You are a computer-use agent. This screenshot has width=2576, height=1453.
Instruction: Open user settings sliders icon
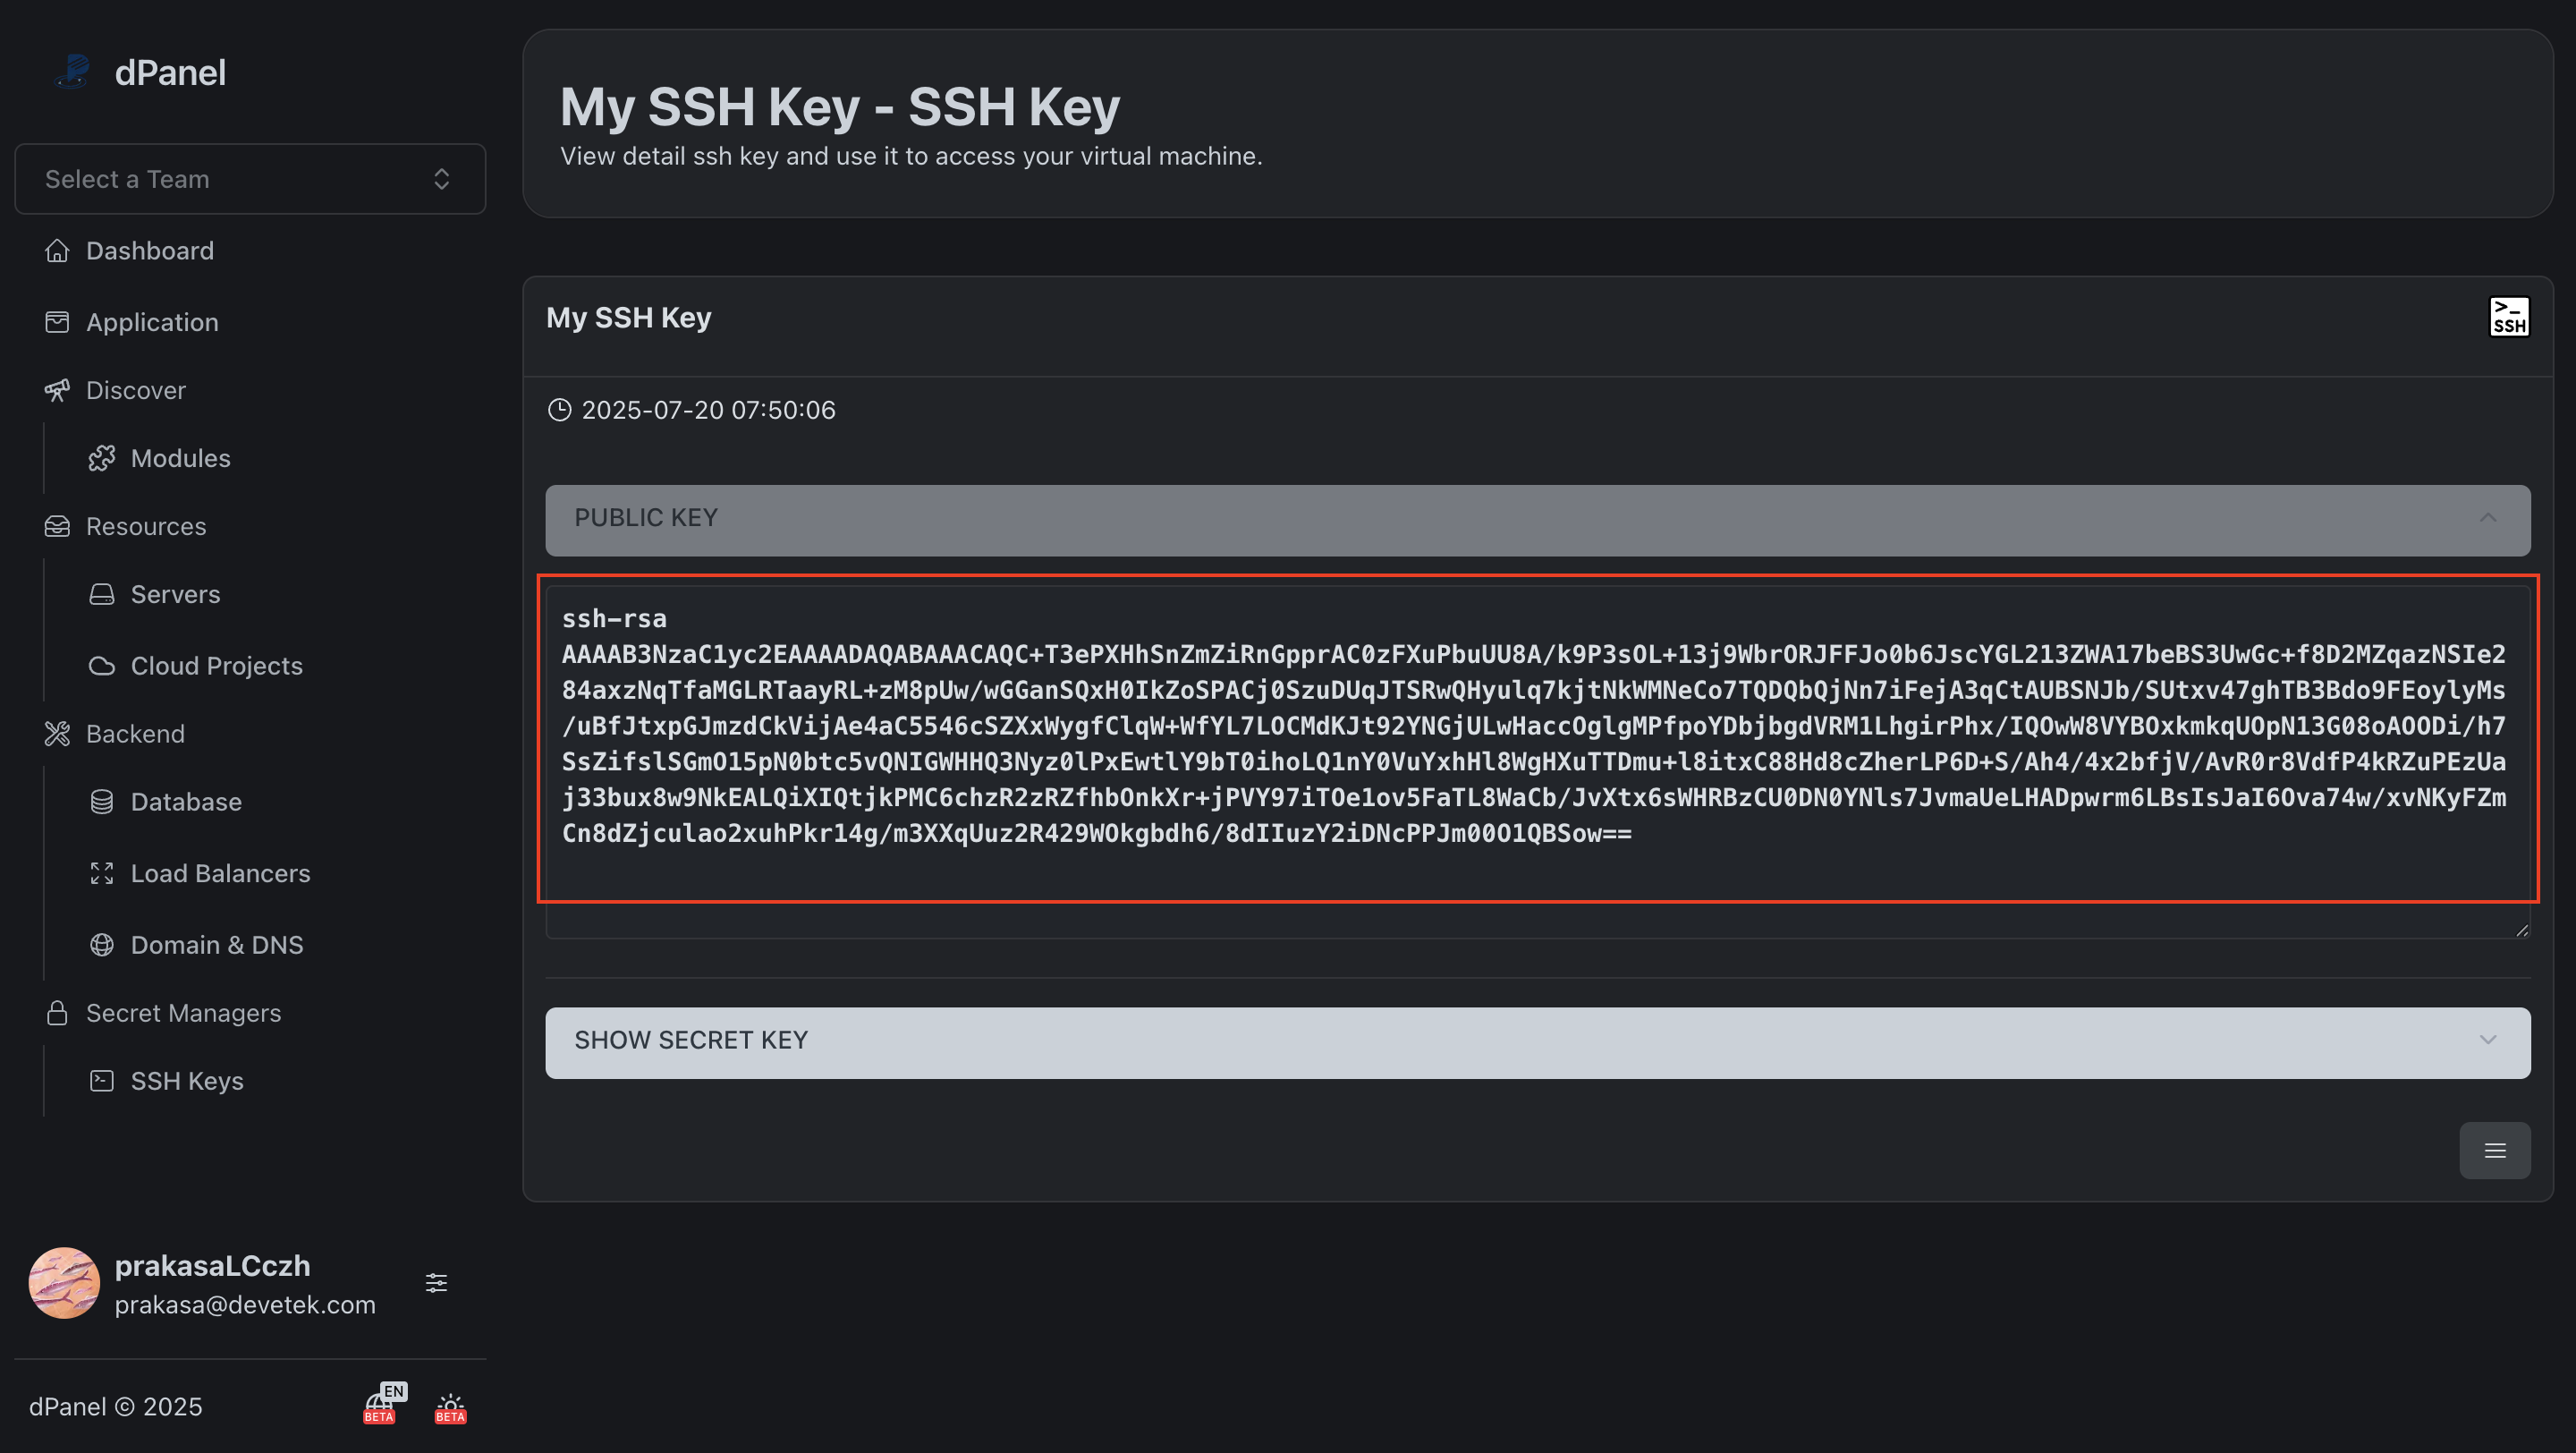[436, 1283]
